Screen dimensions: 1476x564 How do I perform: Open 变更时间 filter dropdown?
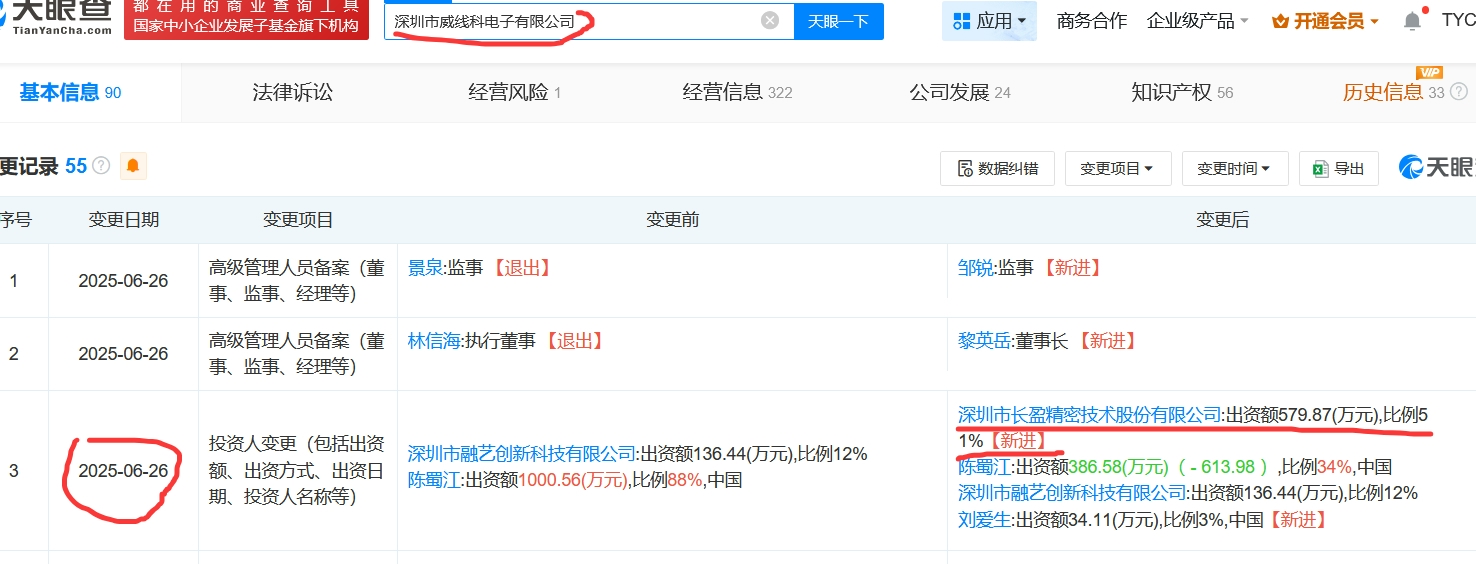tap(1235, 169)
